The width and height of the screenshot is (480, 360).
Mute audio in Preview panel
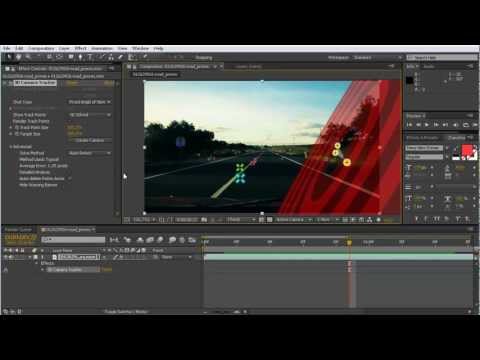(456, 125)
